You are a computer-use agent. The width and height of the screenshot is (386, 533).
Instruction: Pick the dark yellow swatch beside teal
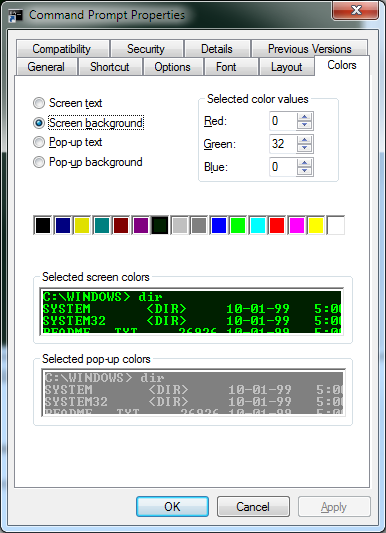[x=82, y=225]
